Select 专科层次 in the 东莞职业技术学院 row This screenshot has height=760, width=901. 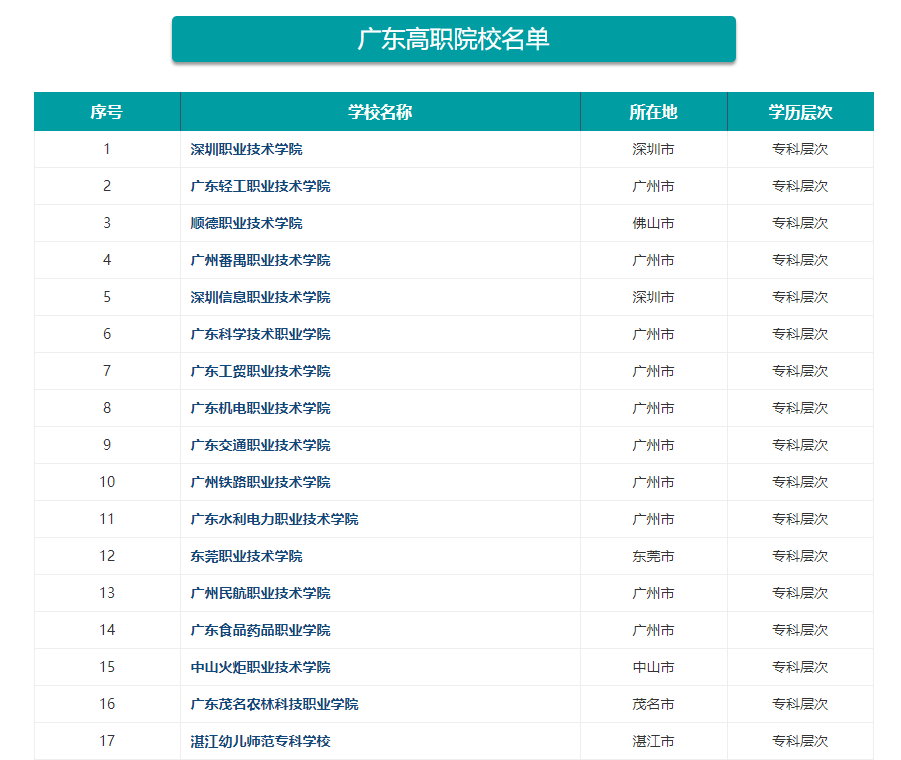800,556
